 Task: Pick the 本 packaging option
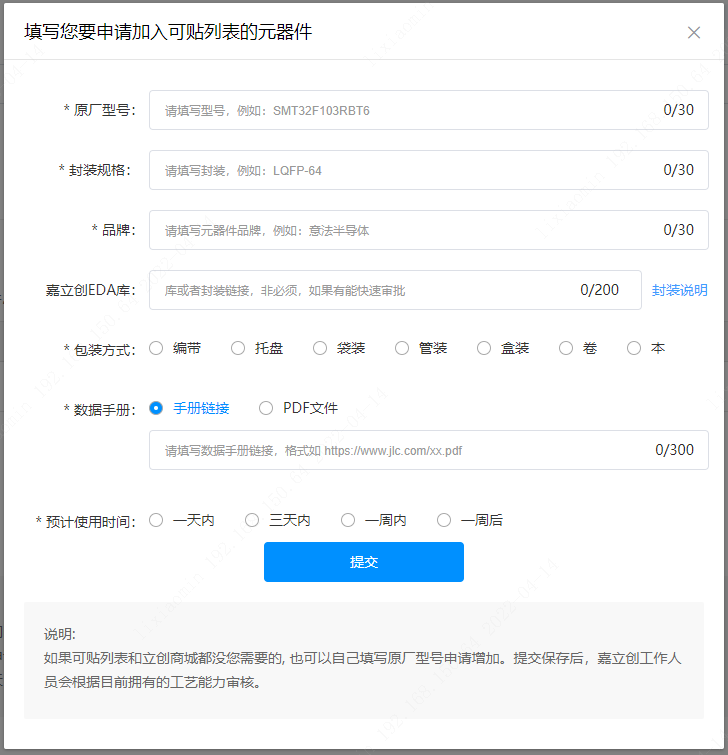pos(634,348)
